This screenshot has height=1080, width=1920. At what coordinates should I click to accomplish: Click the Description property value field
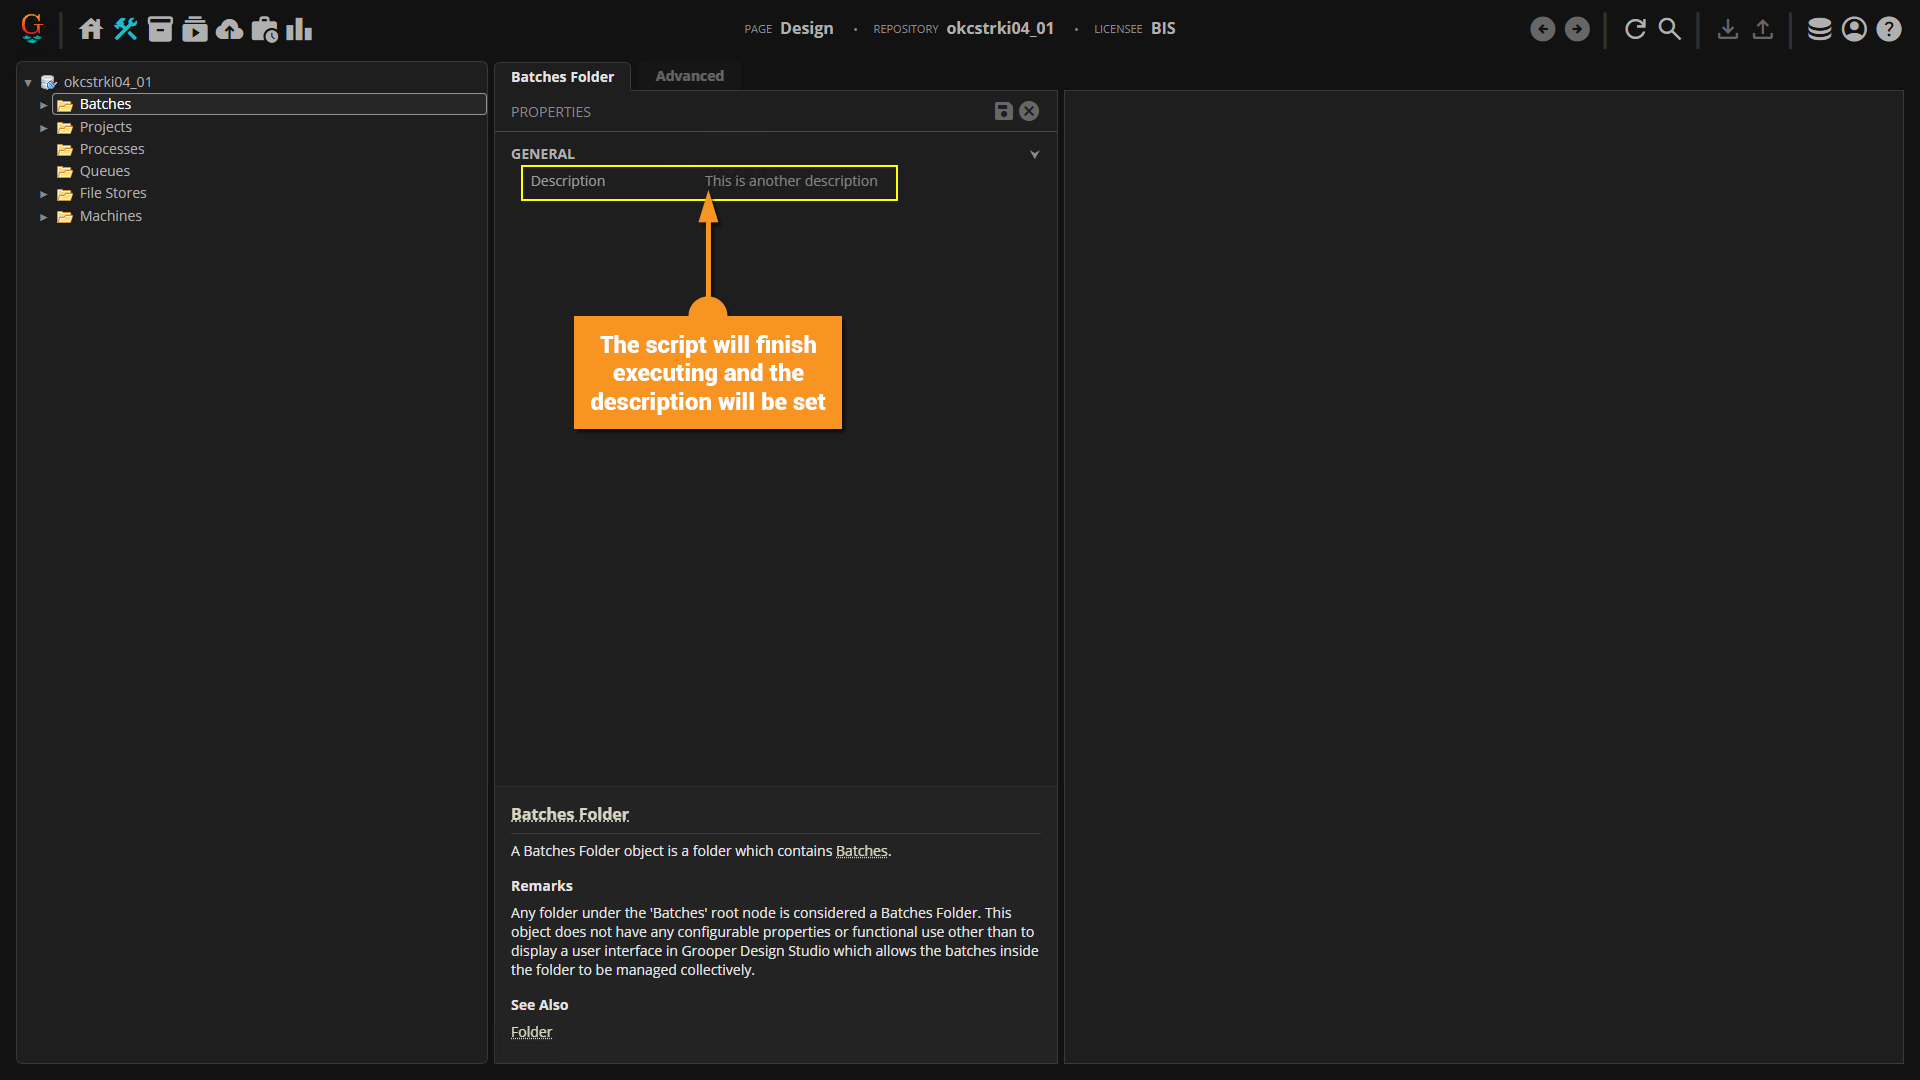click(791, 181)
